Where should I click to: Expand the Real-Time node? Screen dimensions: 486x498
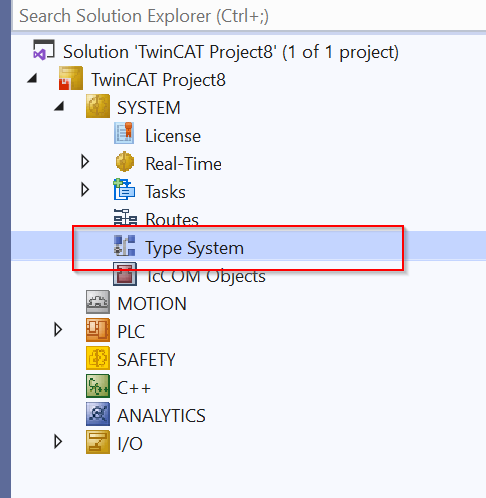click(x=85, y=162)
